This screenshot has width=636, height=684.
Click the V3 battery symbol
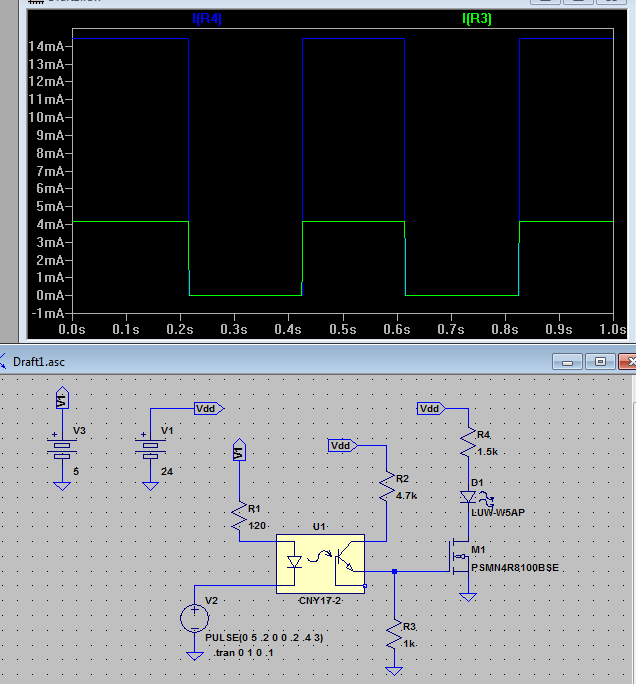pyautogui.click(x=62, y=449)
